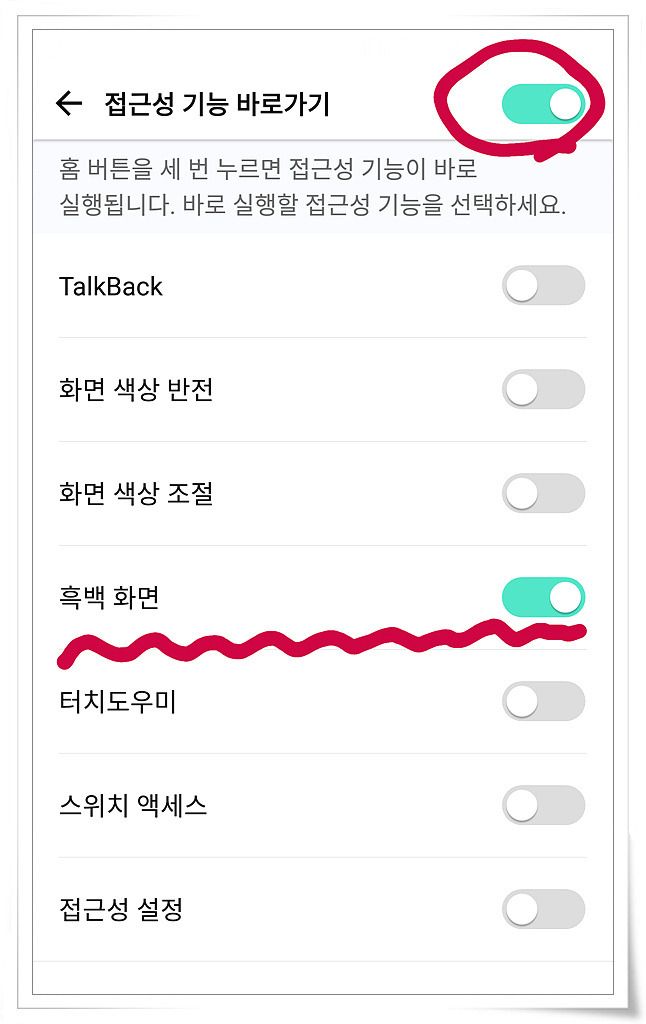Select the 스위치 액세스 label

pos(133,805)
